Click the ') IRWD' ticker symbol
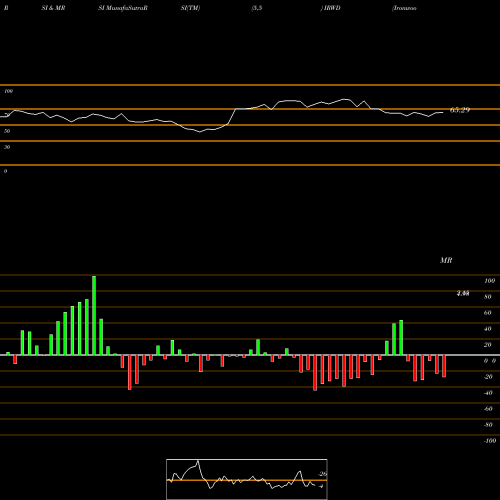 pos(330,8)
